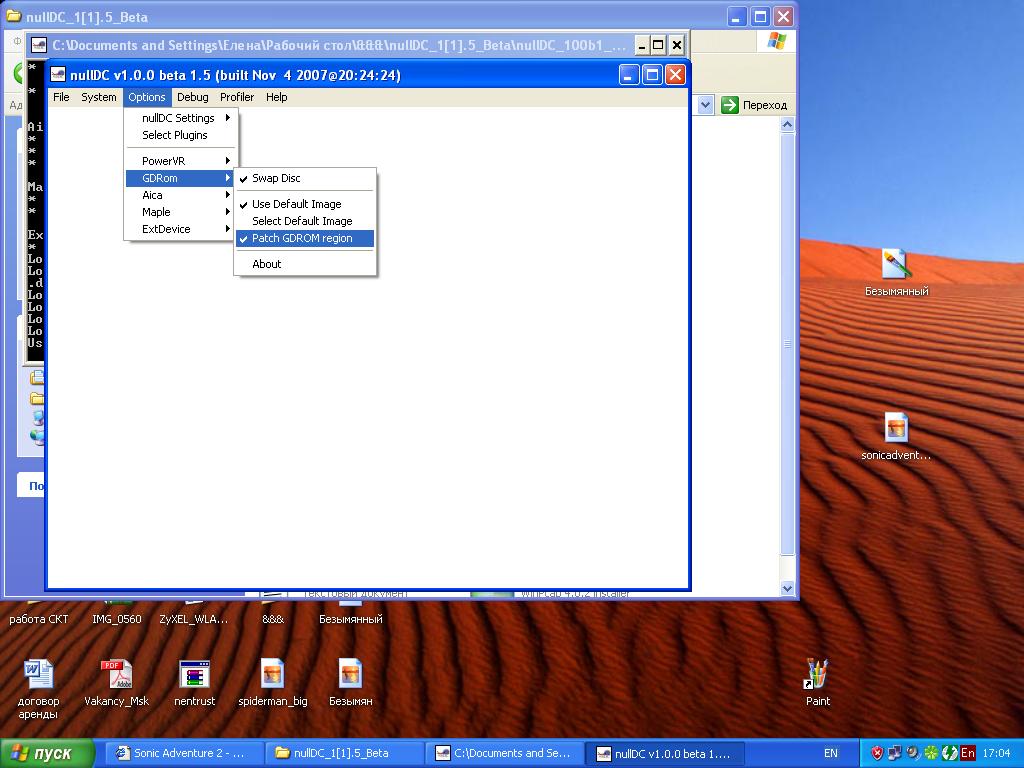Disable Patch GDROM region option
The image size is (1024, 768).
[x=302, y=238]
